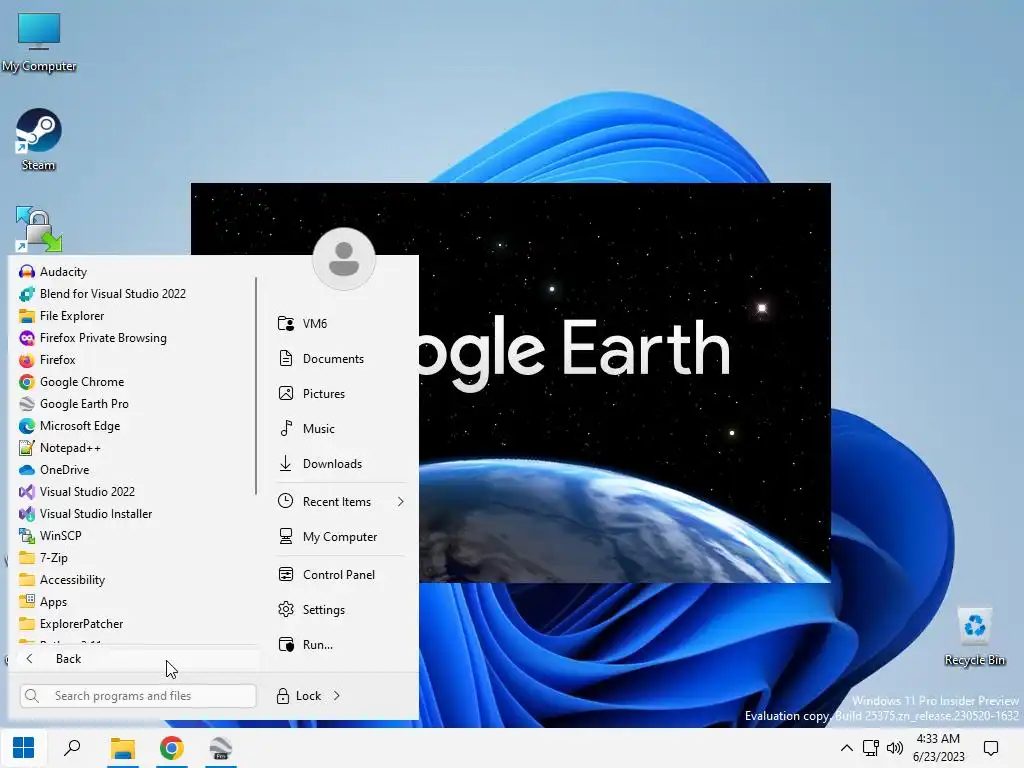Select the Steam desktop shortcut
This screenshot has width=1024, height=768.
[x=39, y=140]
